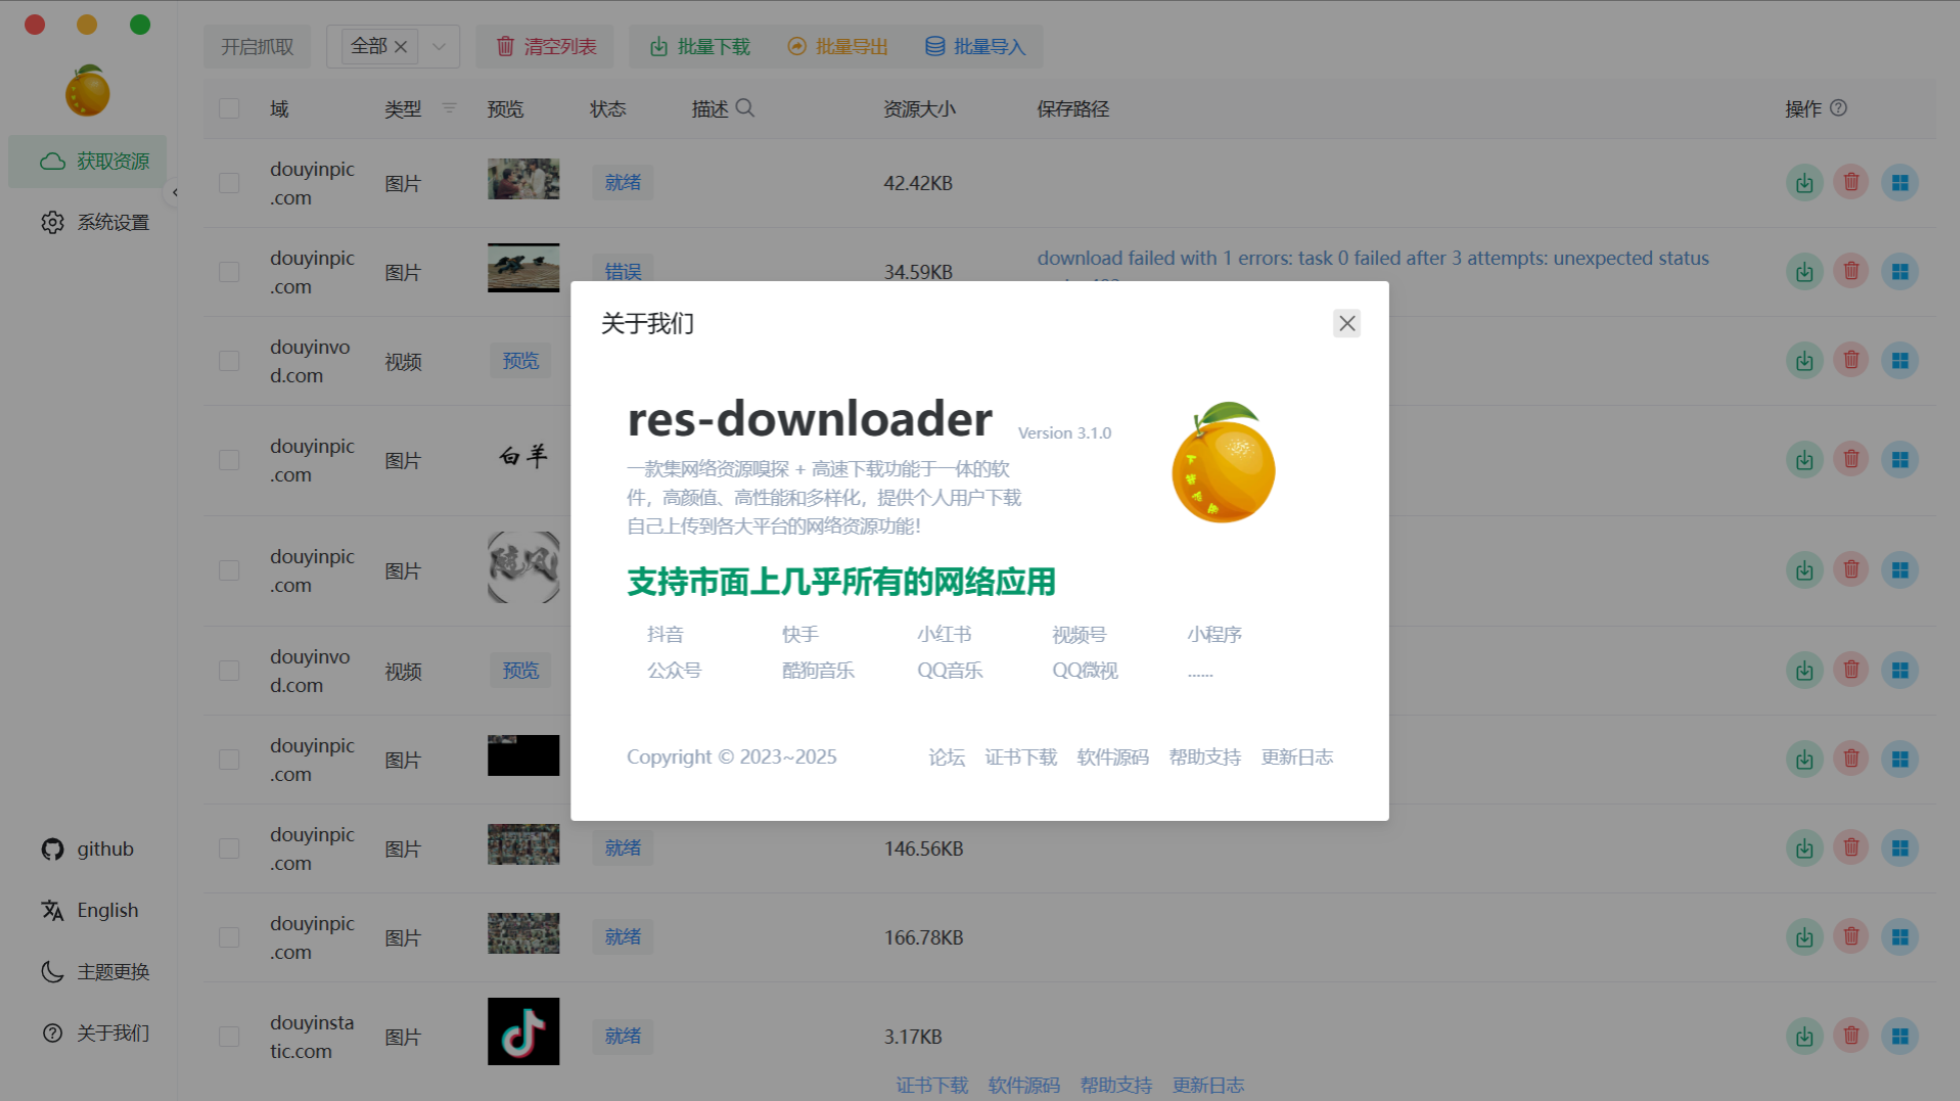Viewport: 1960px width, 1101px height.
Task: Open the thumbnail of the 166.78KB image
Action: click(x=523, y=933)
